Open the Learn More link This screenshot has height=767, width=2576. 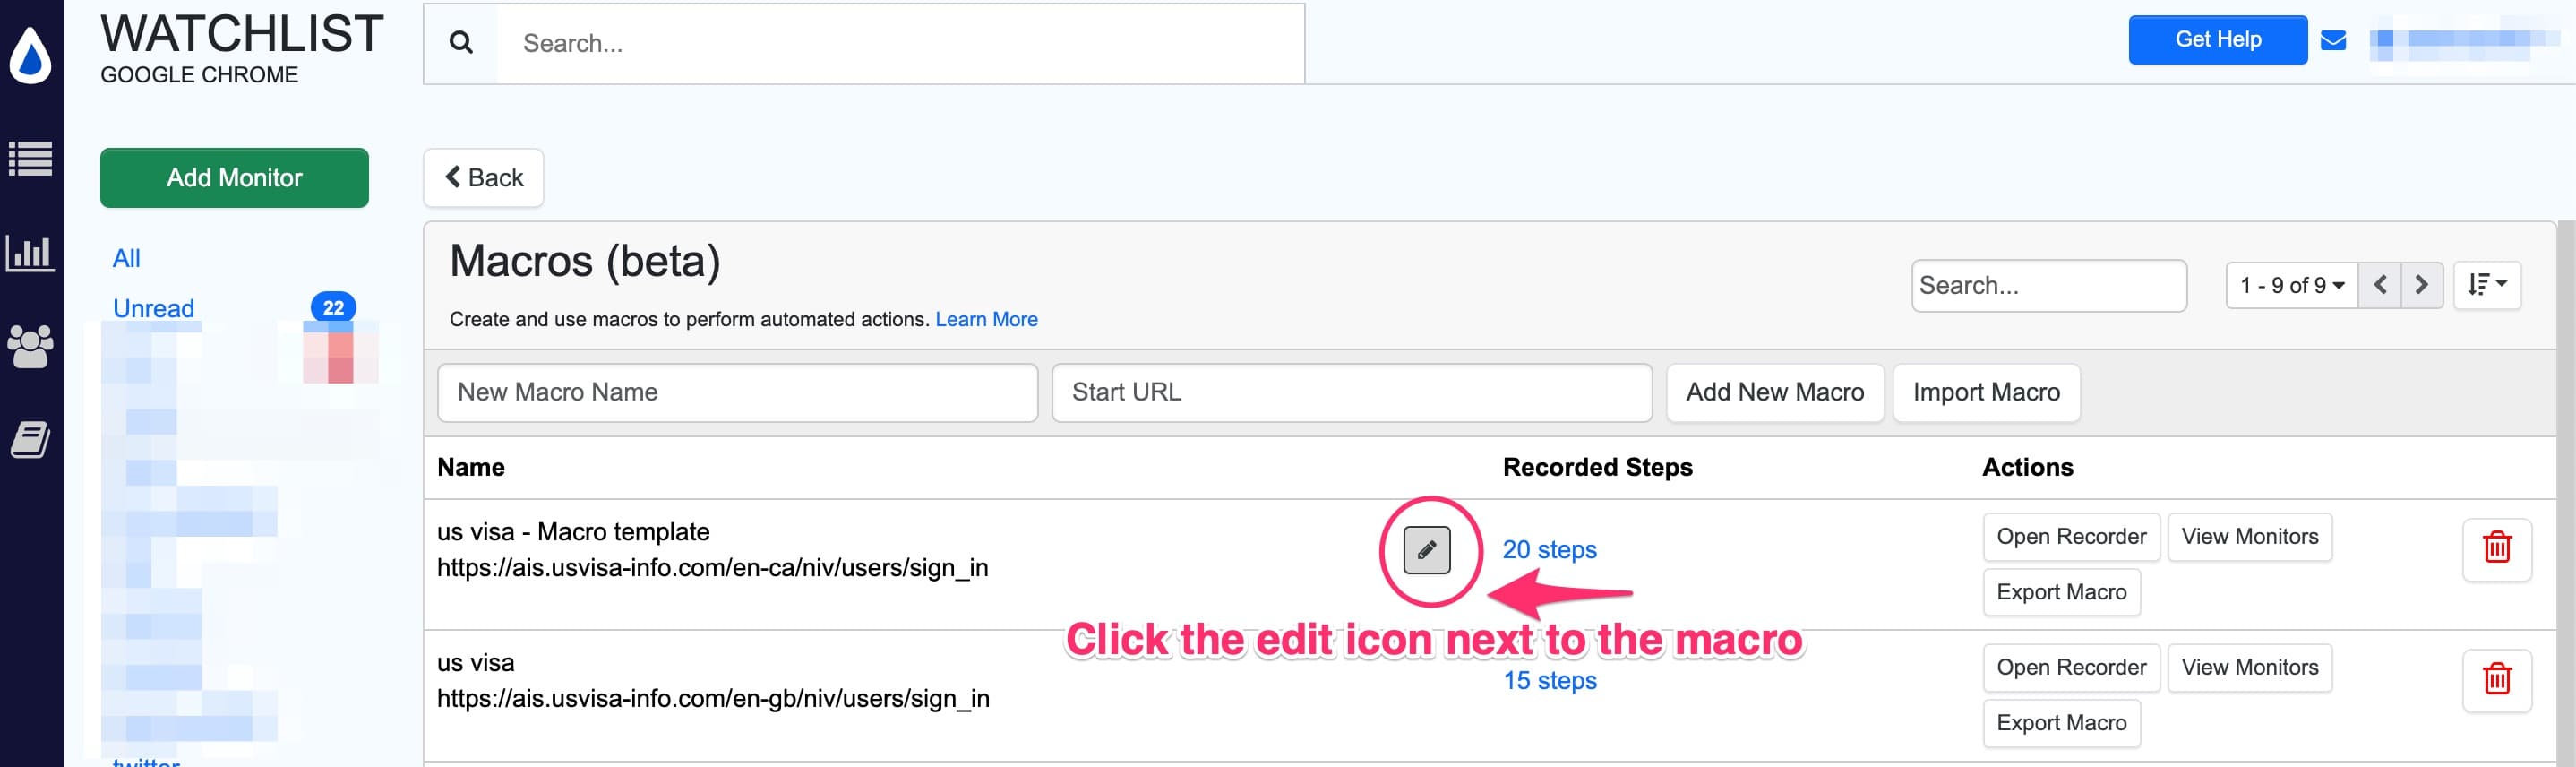[x=986, y=319]
